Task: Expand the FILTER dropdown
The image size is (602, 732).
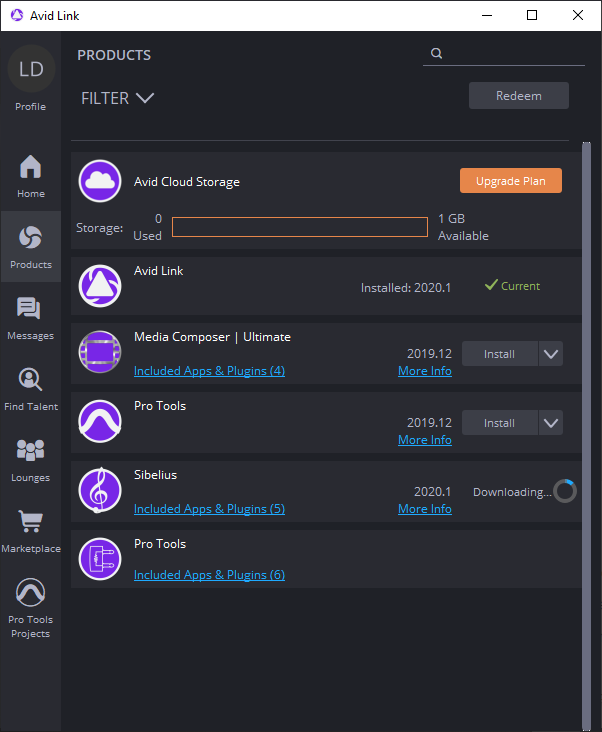Action: click(x=117, y=98)
